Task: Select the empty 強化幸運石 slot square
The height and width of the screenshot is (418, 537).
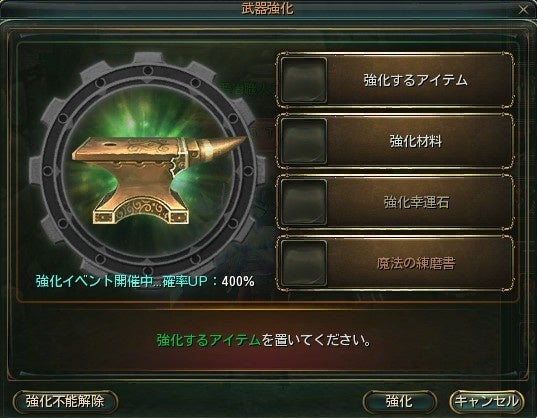Action: pyautogui.click(x=304, y=202)
